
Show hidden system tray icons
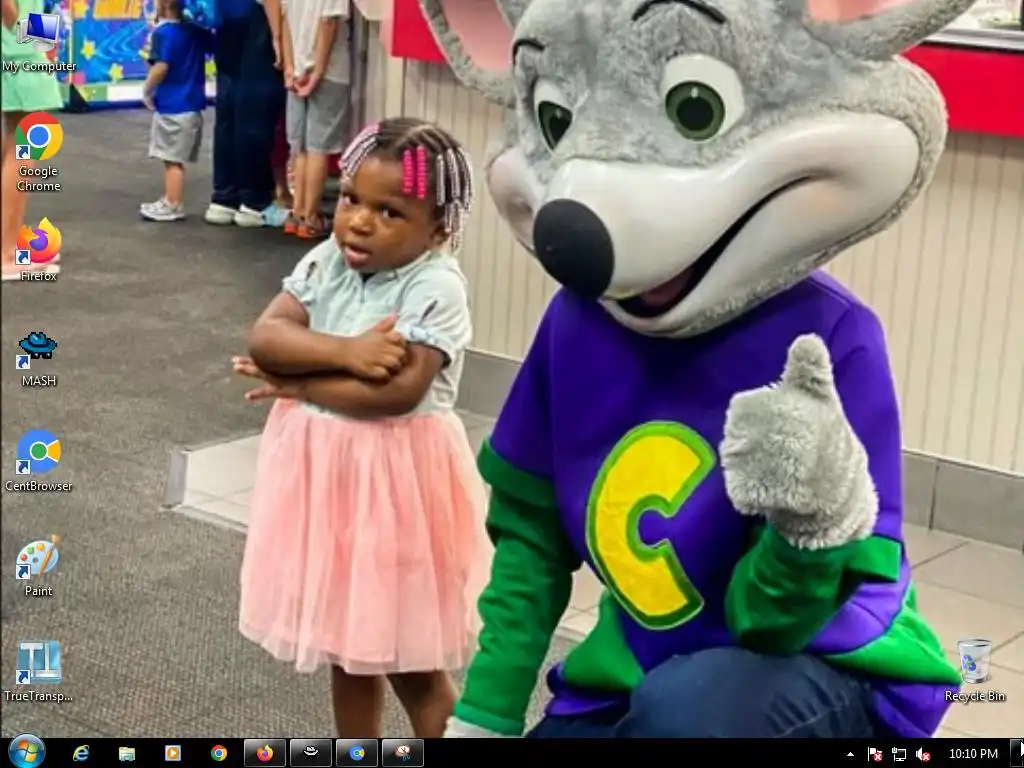(850, 754)
